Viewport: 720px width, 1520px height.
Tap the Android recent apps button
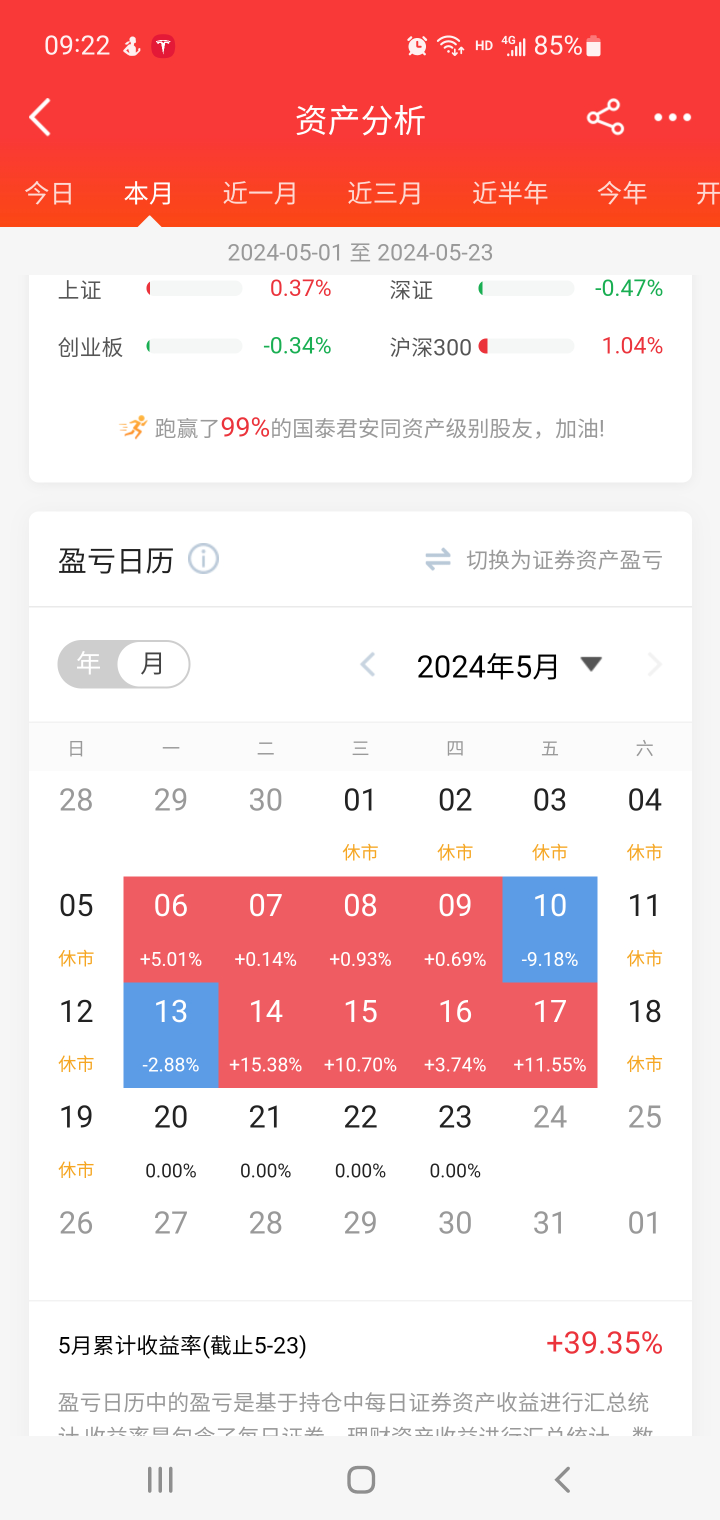(x=160, y=1480)
